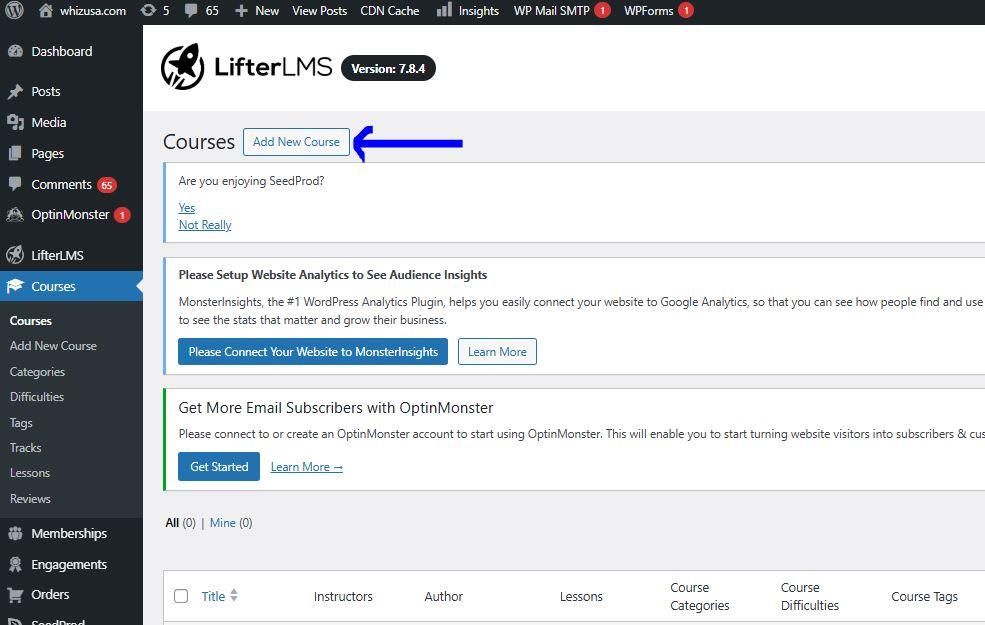
Task: Open the Add New Course submenu item
Action: pos(53,346)
